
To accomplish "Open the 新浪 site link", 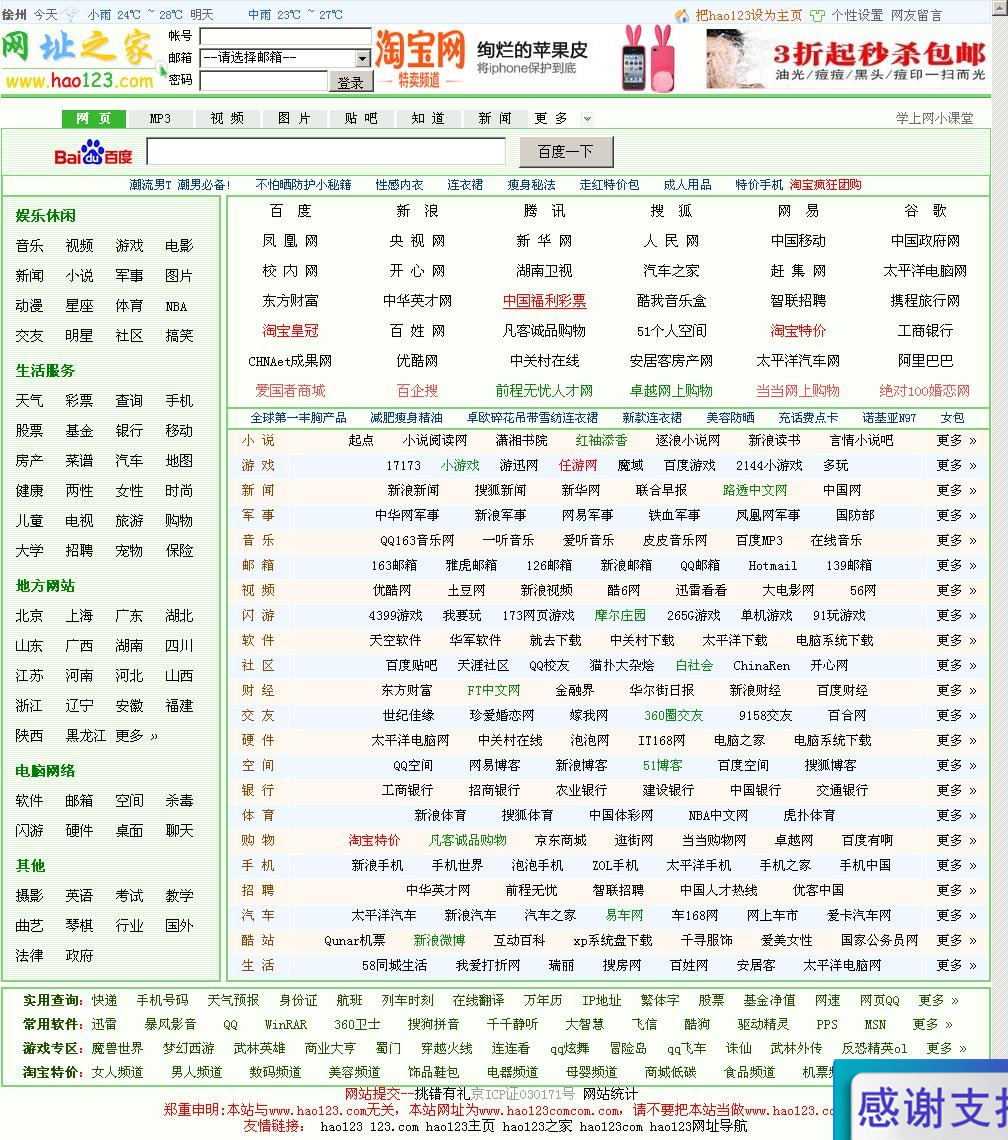I will tap(417, 211).
